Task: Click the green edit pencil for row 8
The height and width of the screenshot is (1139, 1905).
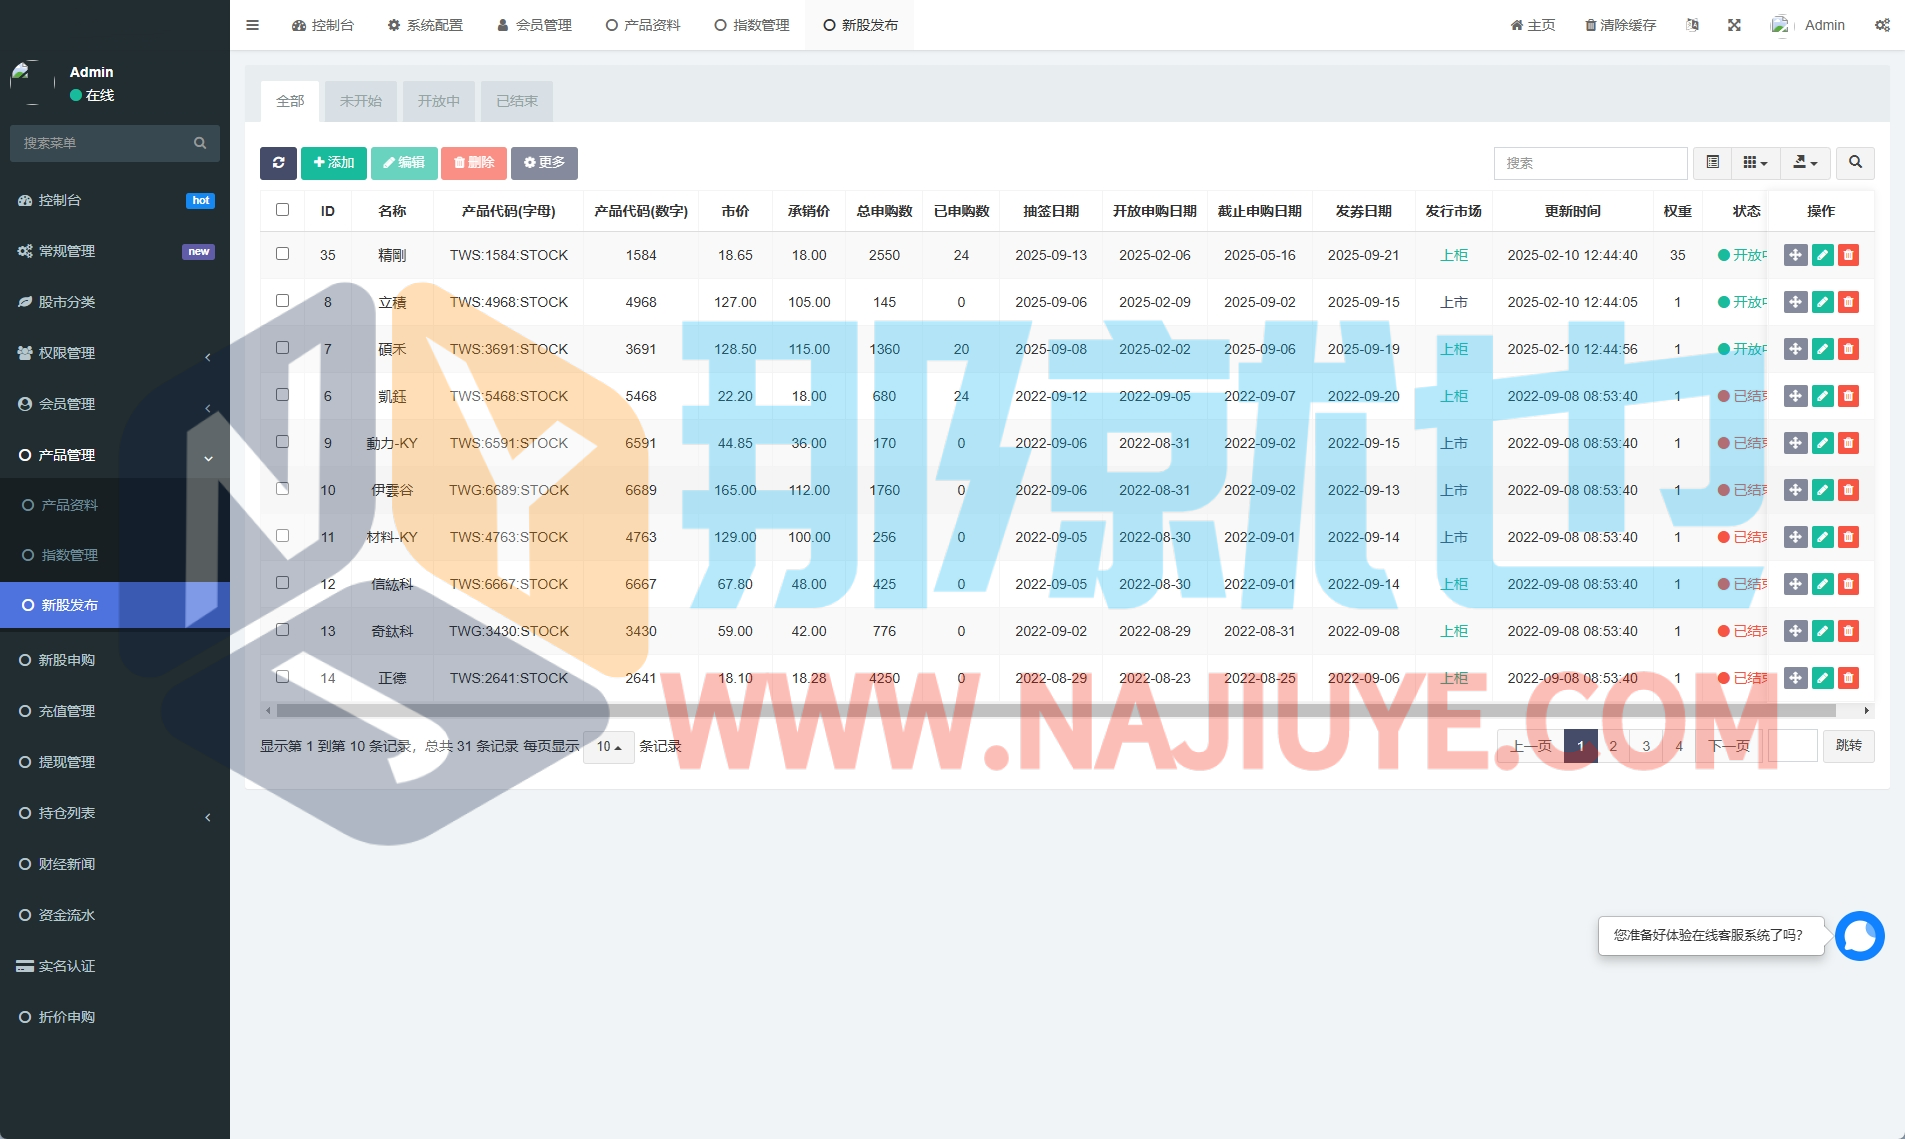Action: coord(1822,302)
